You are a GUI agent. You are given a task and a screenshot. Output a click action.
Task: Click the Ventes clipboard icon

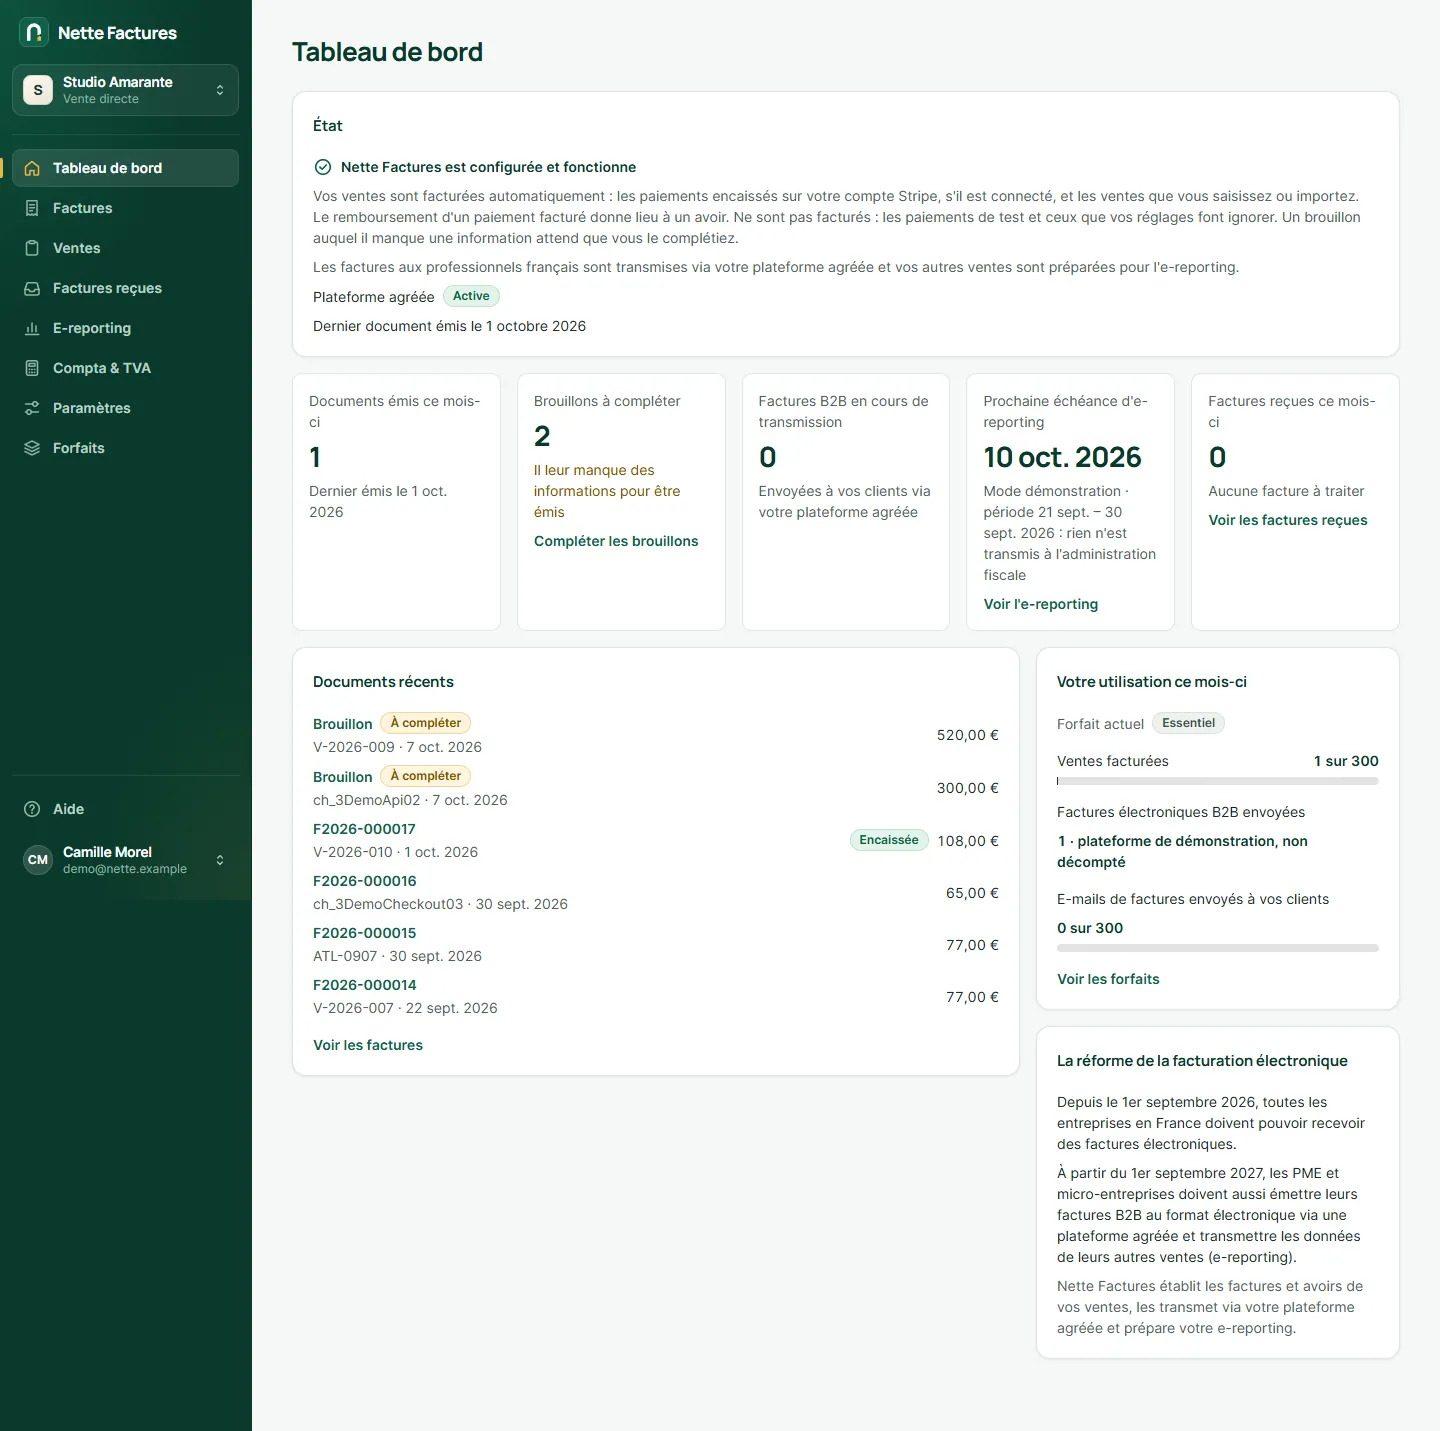32,248
